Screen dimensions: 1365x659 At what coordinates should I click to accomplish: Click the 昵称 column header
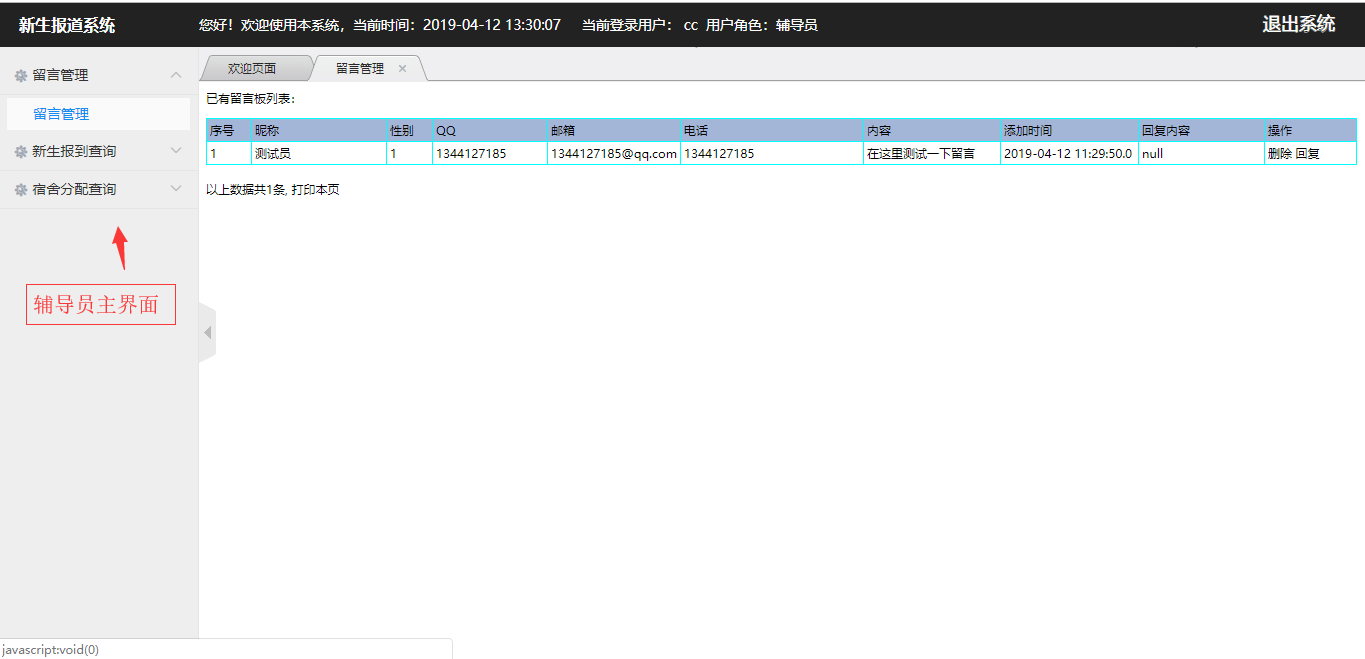click(x=267, y=131)
